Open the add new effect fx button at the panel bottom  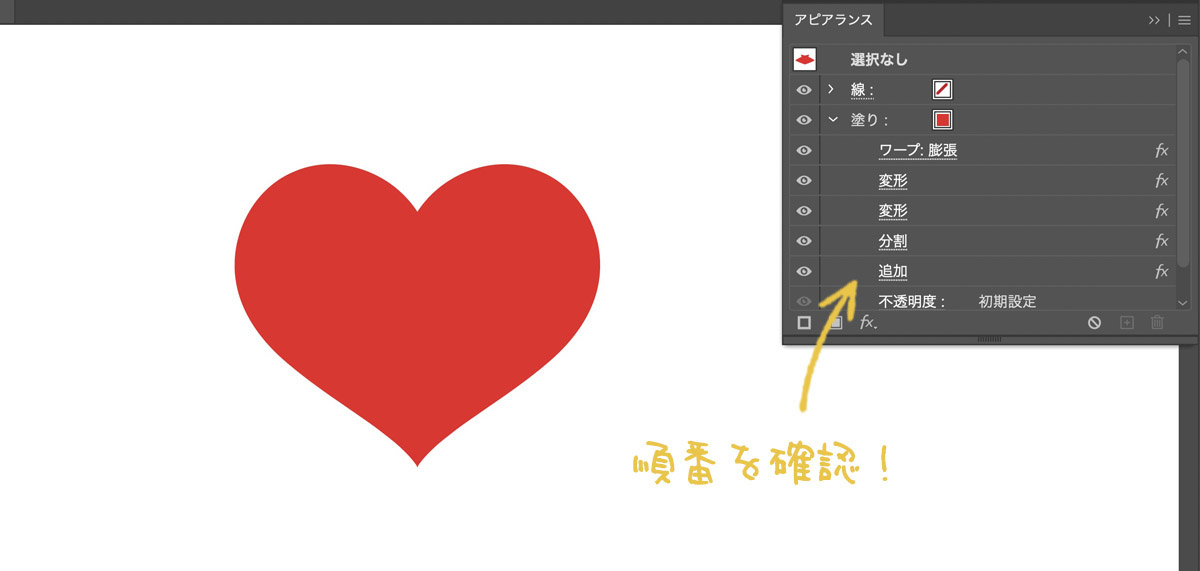click(x=868, y=323)
